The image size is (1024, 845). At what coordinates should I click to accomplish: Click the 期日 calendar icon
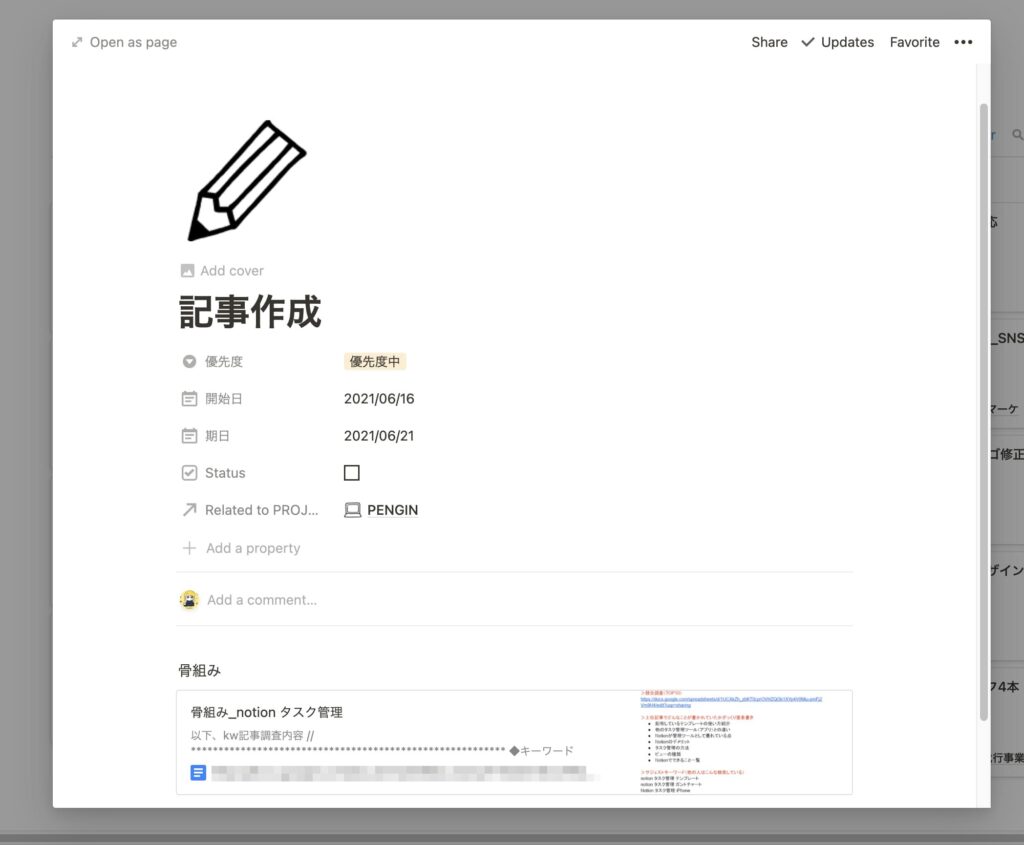pyautogui.click(x=189, y=436)
